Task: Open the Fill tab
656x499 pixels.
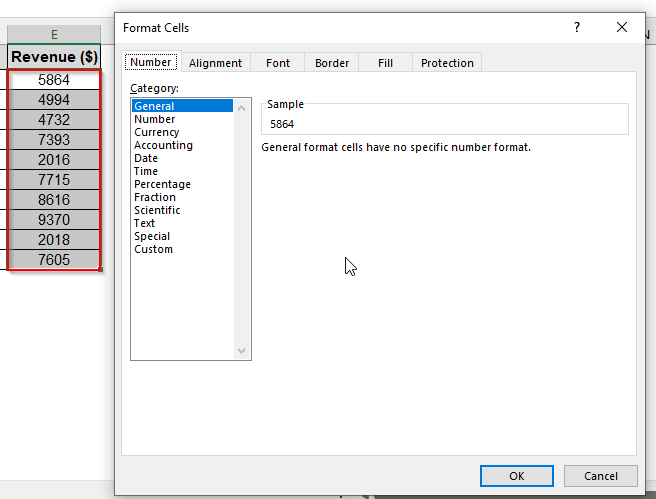Action: click(385, 63)
